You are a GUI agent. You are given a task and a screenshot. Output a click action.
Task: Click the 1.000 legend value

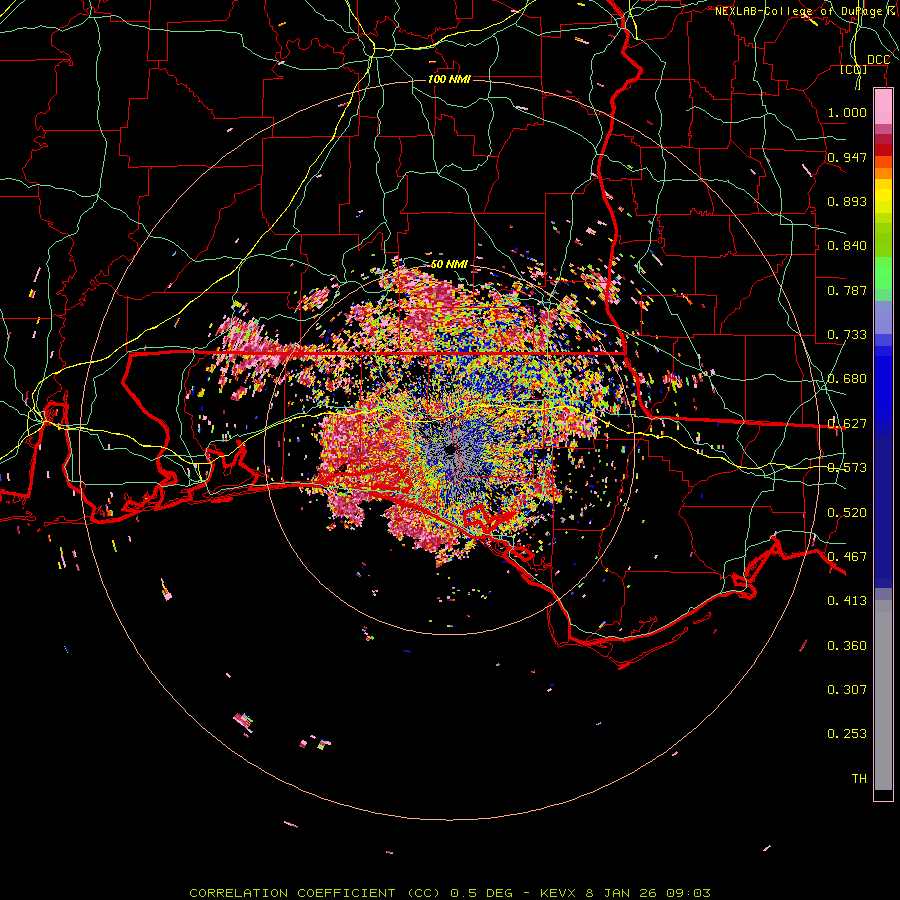click(847, 112)
